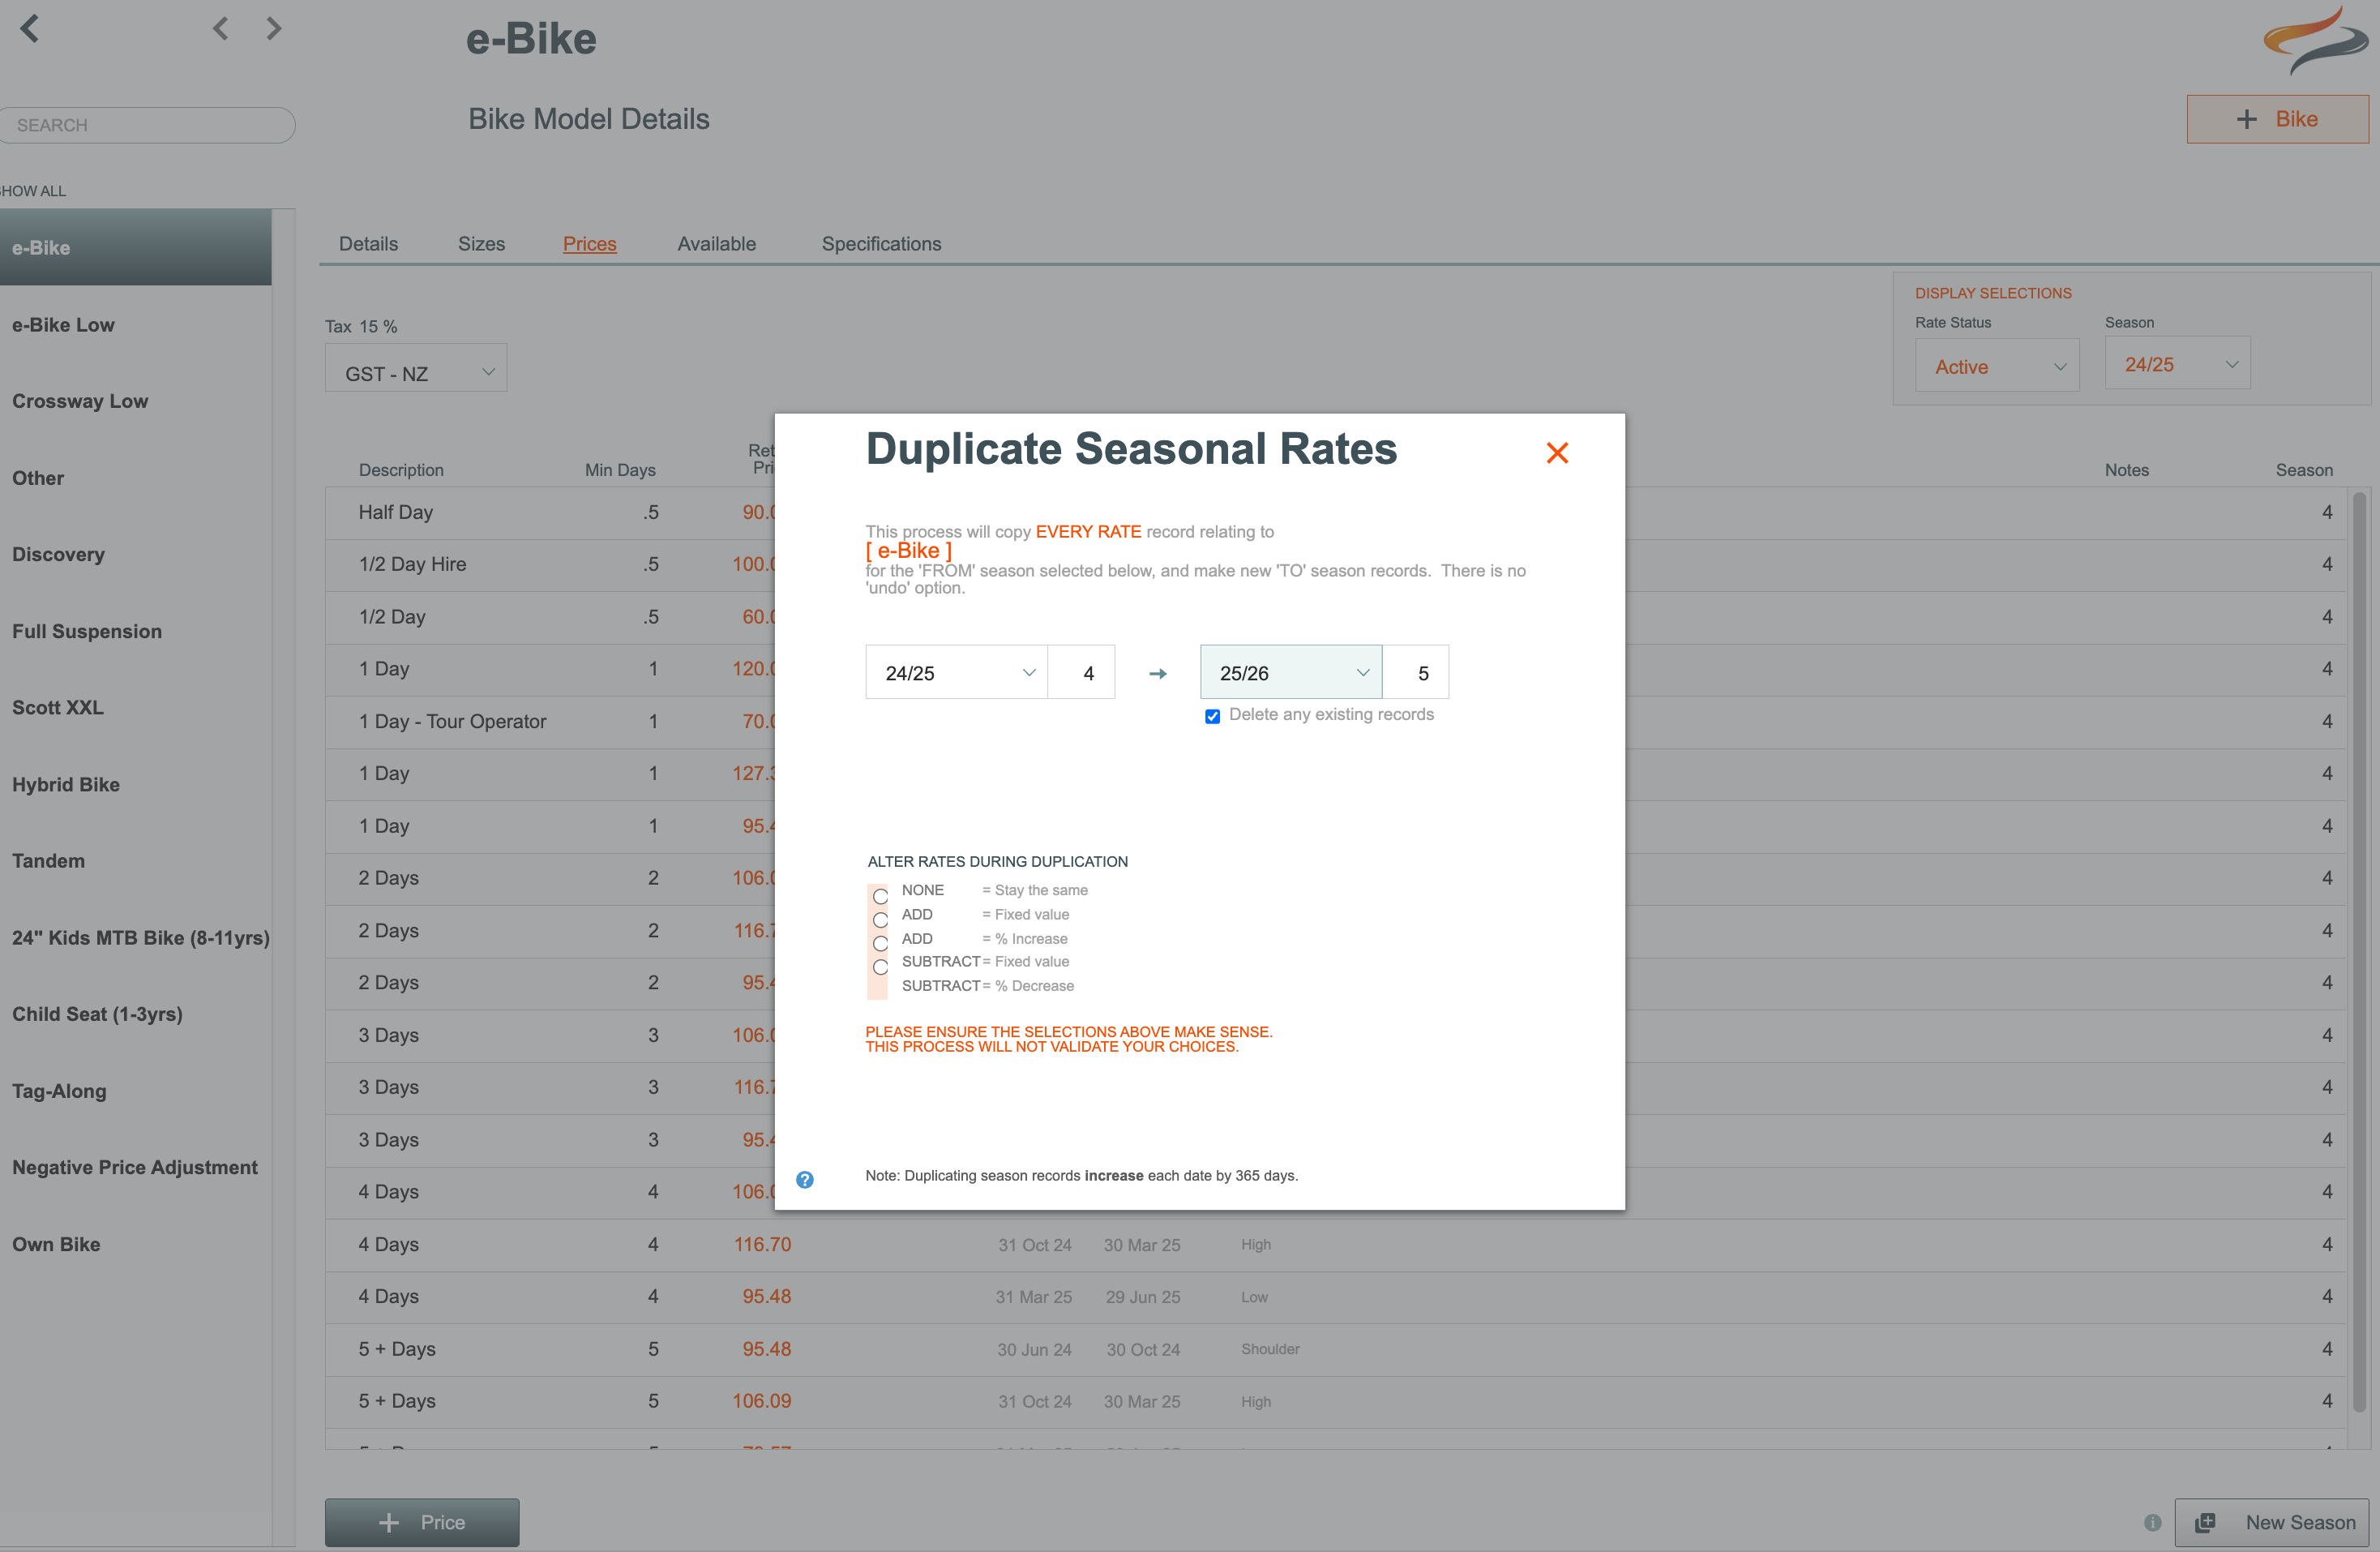Select the ADD Fixed value option
The image size is (2380, 1552).
(880, 919)
